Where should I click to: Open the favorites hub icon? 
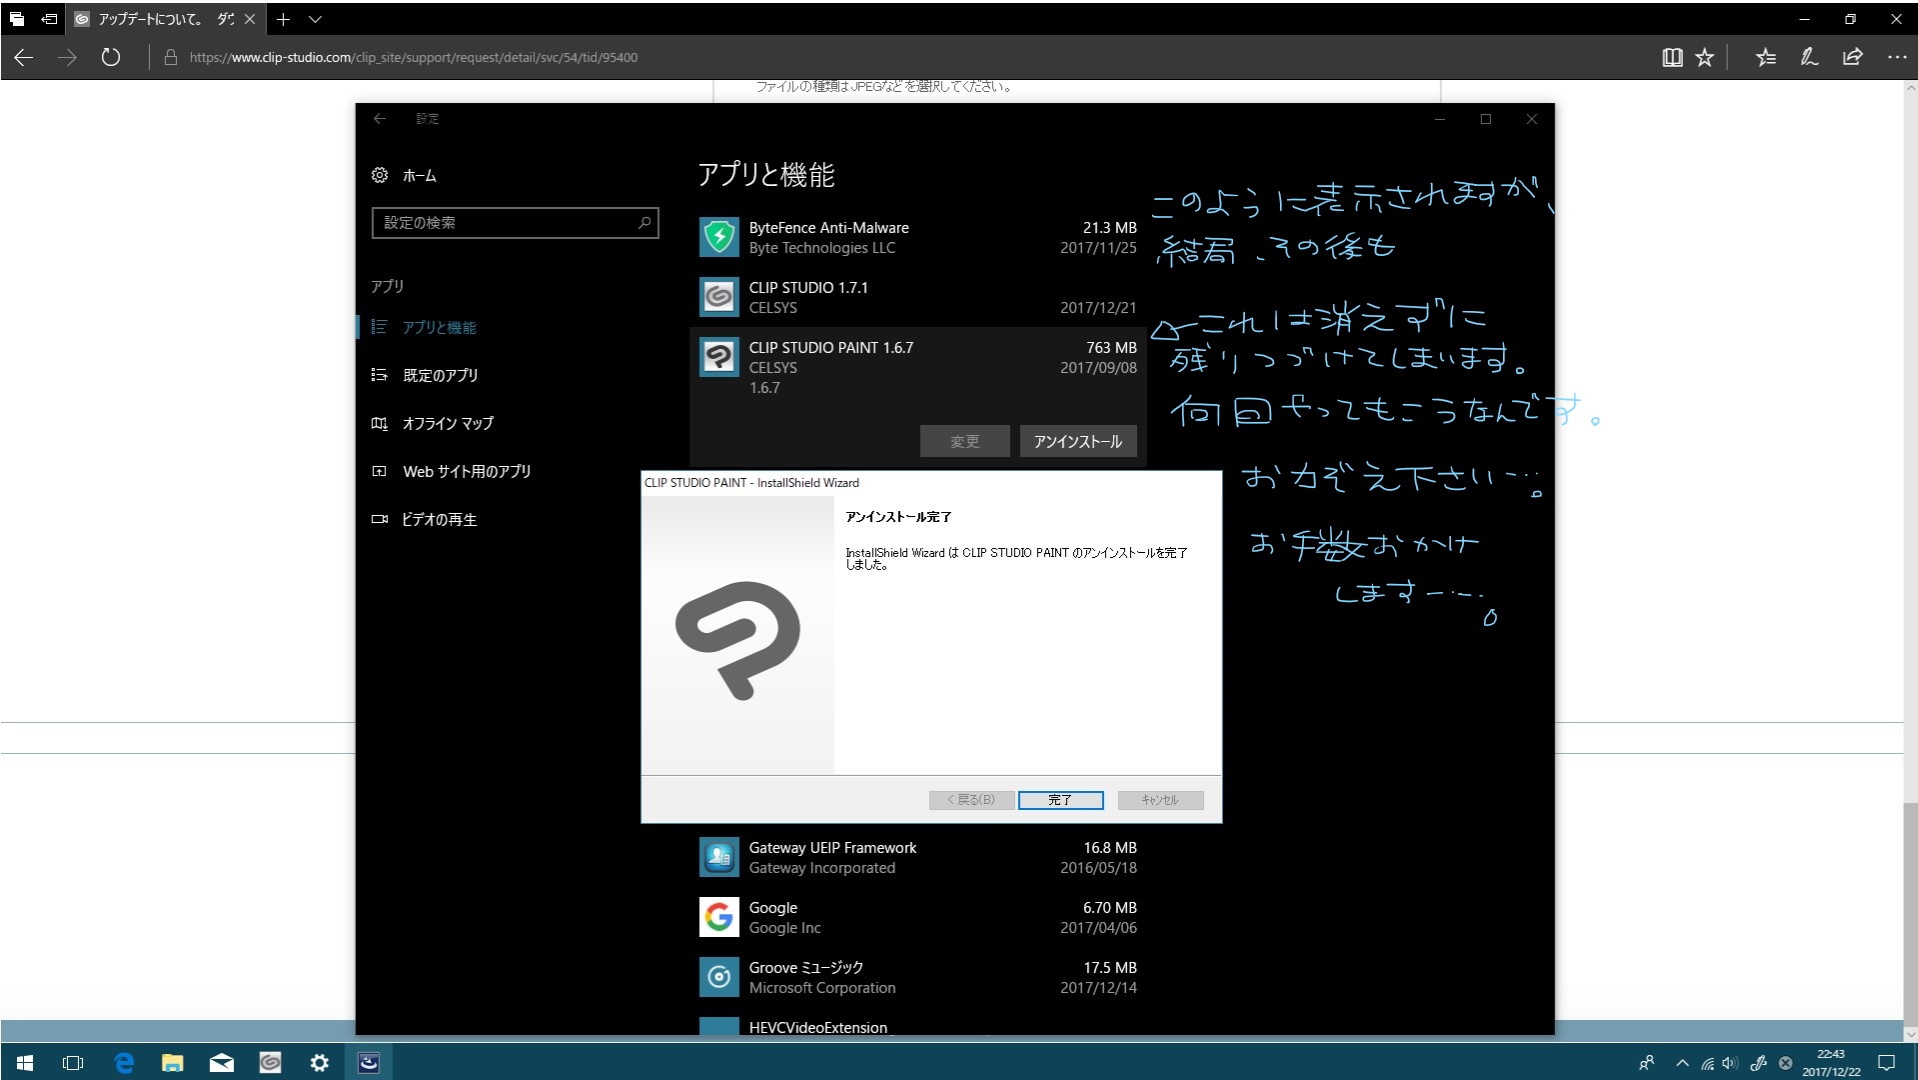click(1766, 57)
